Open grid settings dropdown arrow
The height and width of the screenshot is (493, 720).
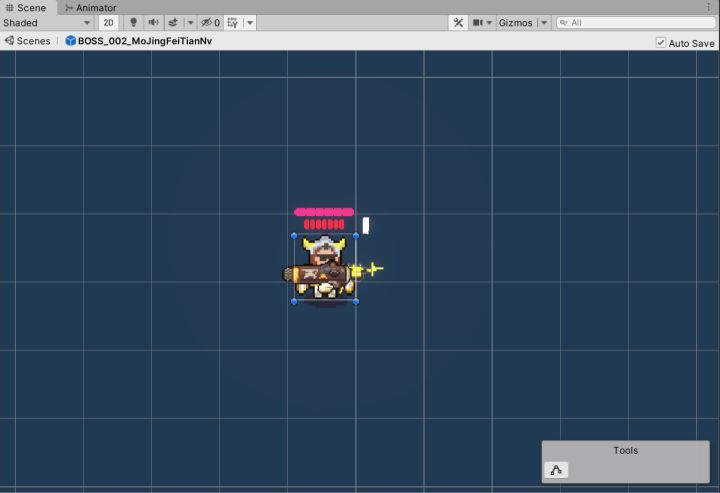(x=250, y=22)
